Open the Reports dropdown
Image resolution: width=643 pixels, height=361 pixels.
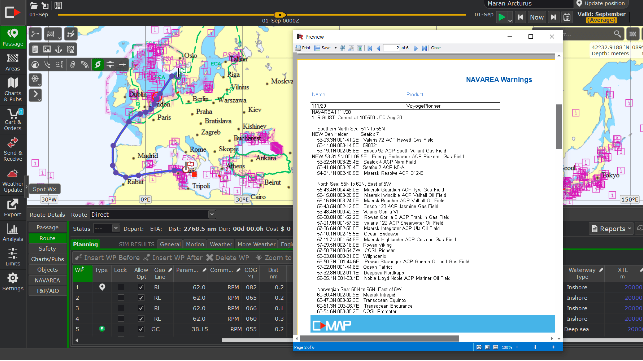[611, 228]
